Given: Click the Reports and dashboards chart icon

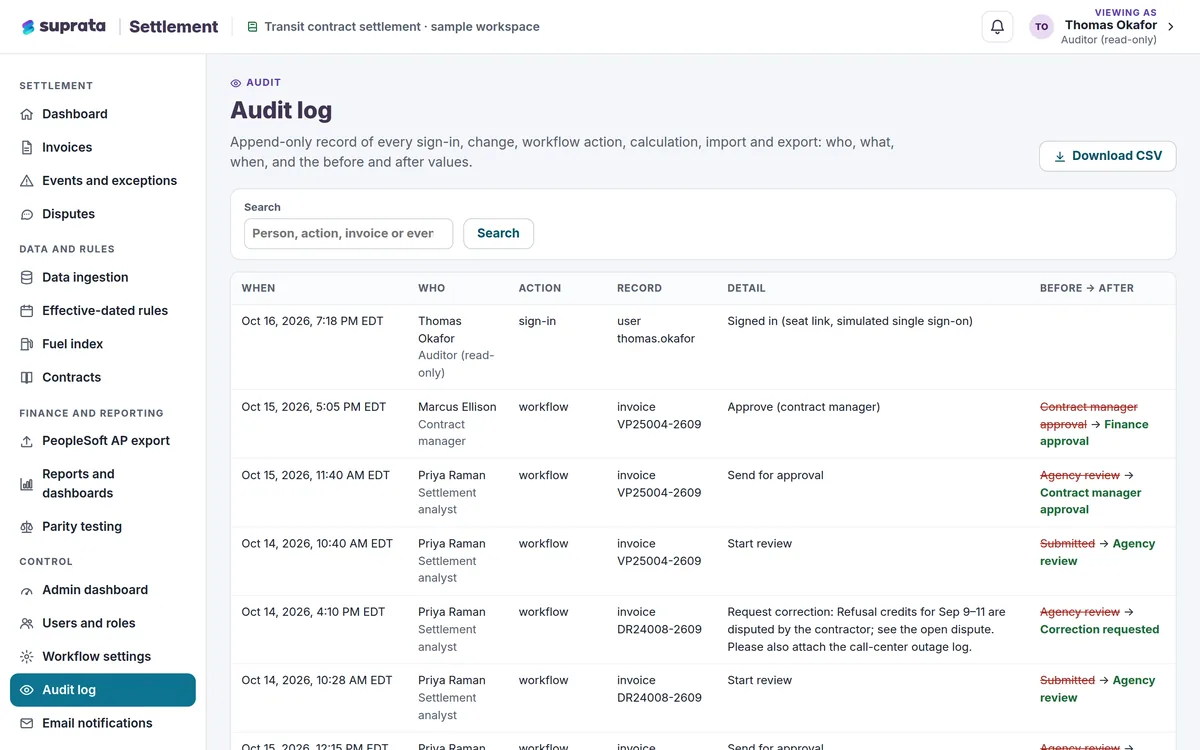Looking at the screenshot, I should [27, 484].
